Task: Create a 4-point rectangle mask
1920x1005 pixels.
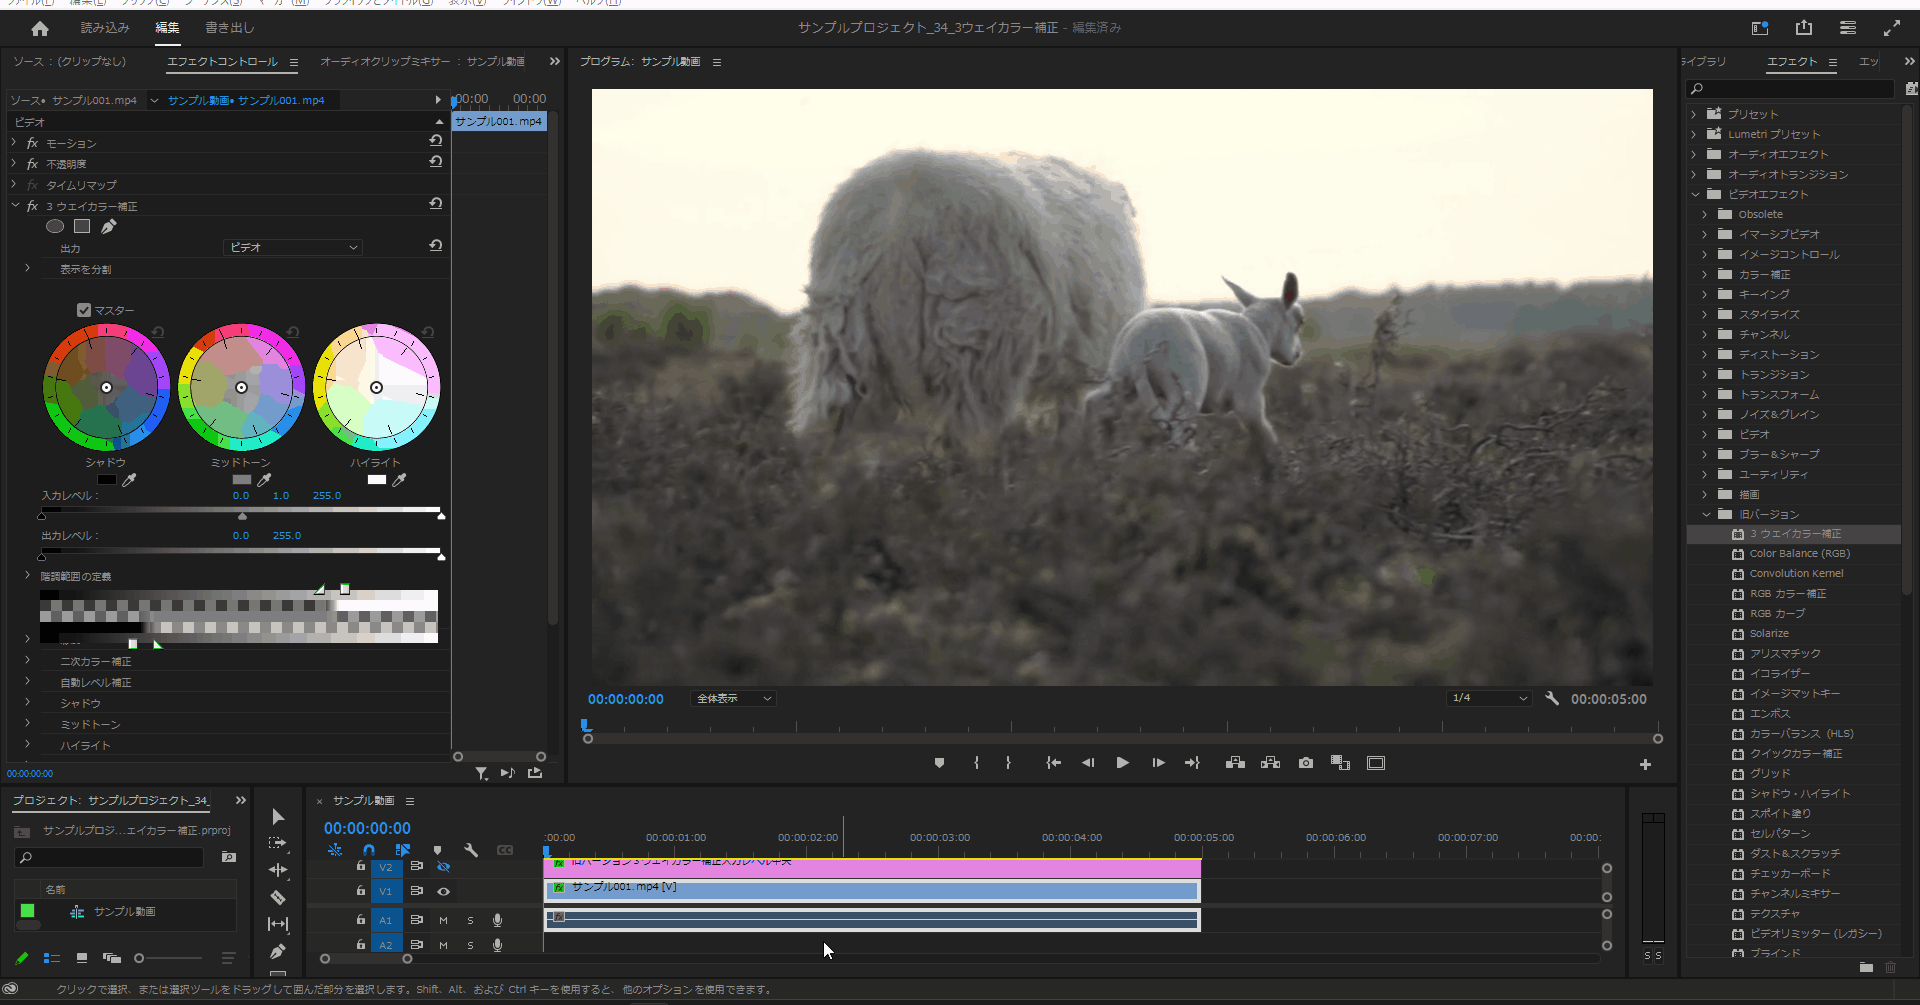Action: (x=82, y=226)
